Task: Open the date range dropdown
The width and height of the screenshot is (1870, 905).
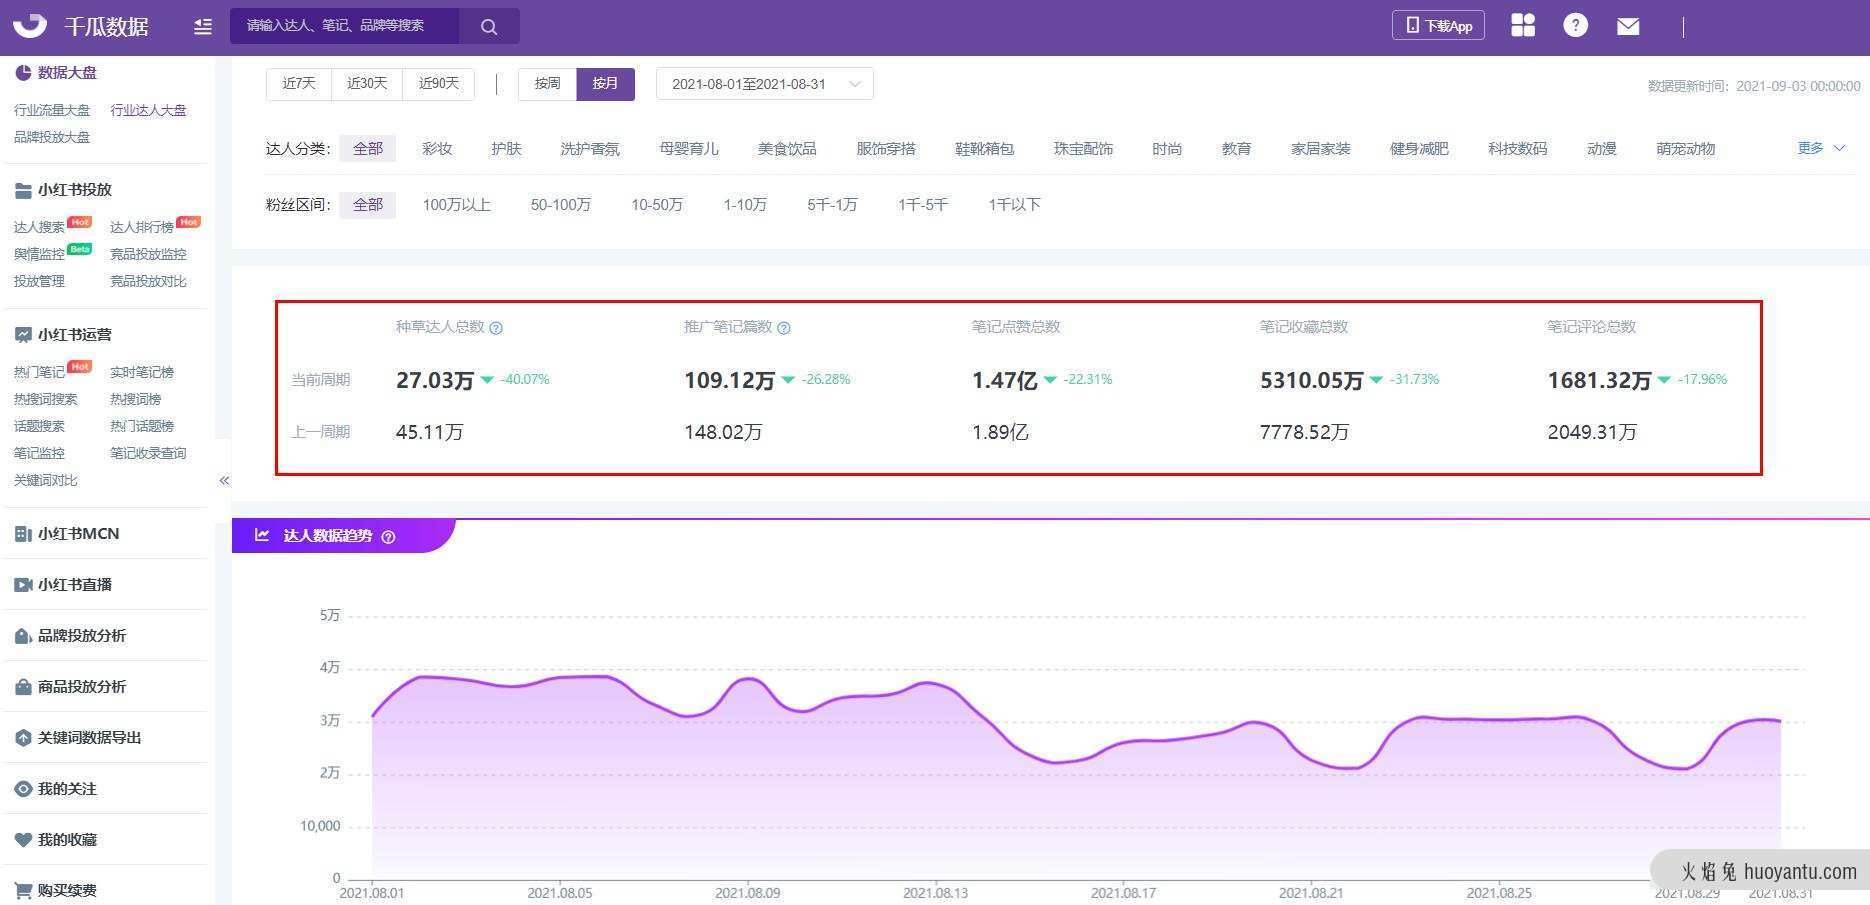Action: click(765, 84)
